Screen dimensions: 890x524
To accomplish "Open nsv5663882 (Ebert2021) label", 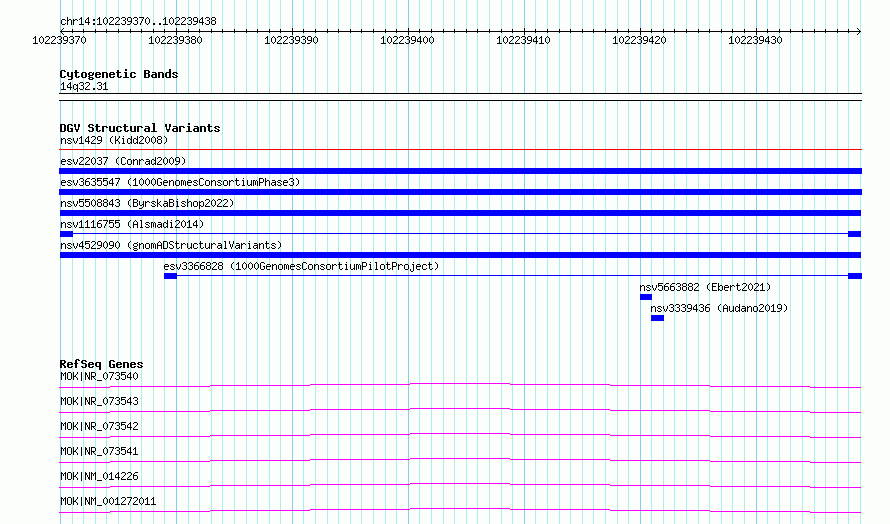I will pyautogui.click(x=706, y=287).
